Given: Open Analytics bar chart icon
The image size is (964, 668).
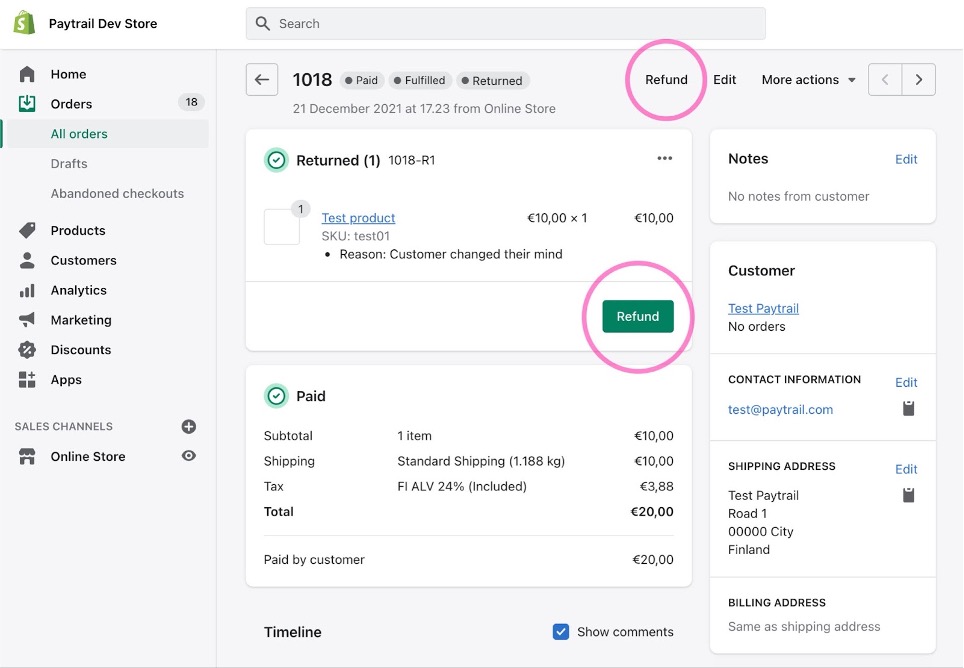Looking at the screenshot, I should pos(27,290).
